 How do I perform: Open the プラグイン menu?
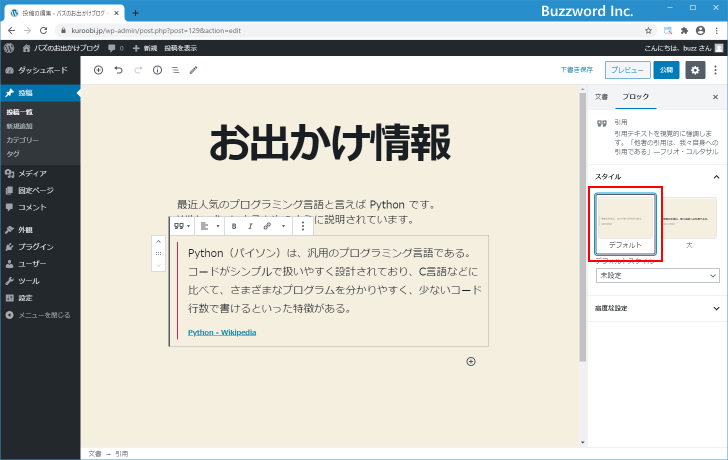[x=40, y=246]
